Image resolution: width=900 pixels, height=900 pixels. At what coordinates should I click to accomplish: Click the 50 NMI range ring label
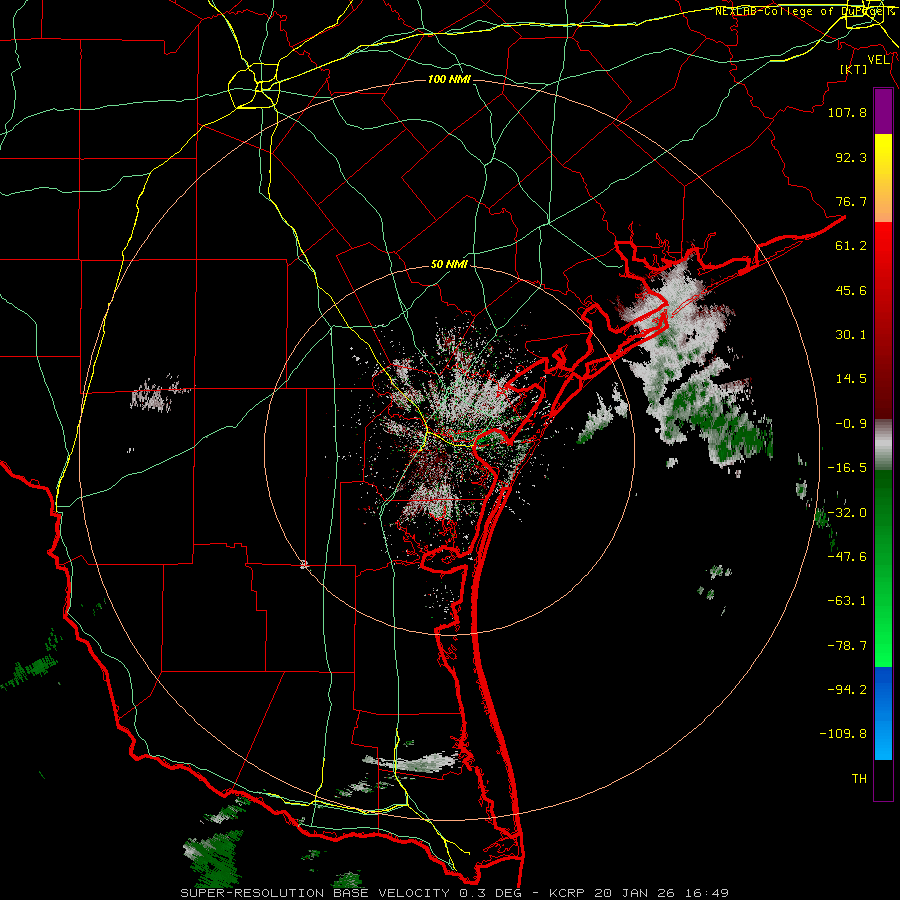(x=449, y=265)
